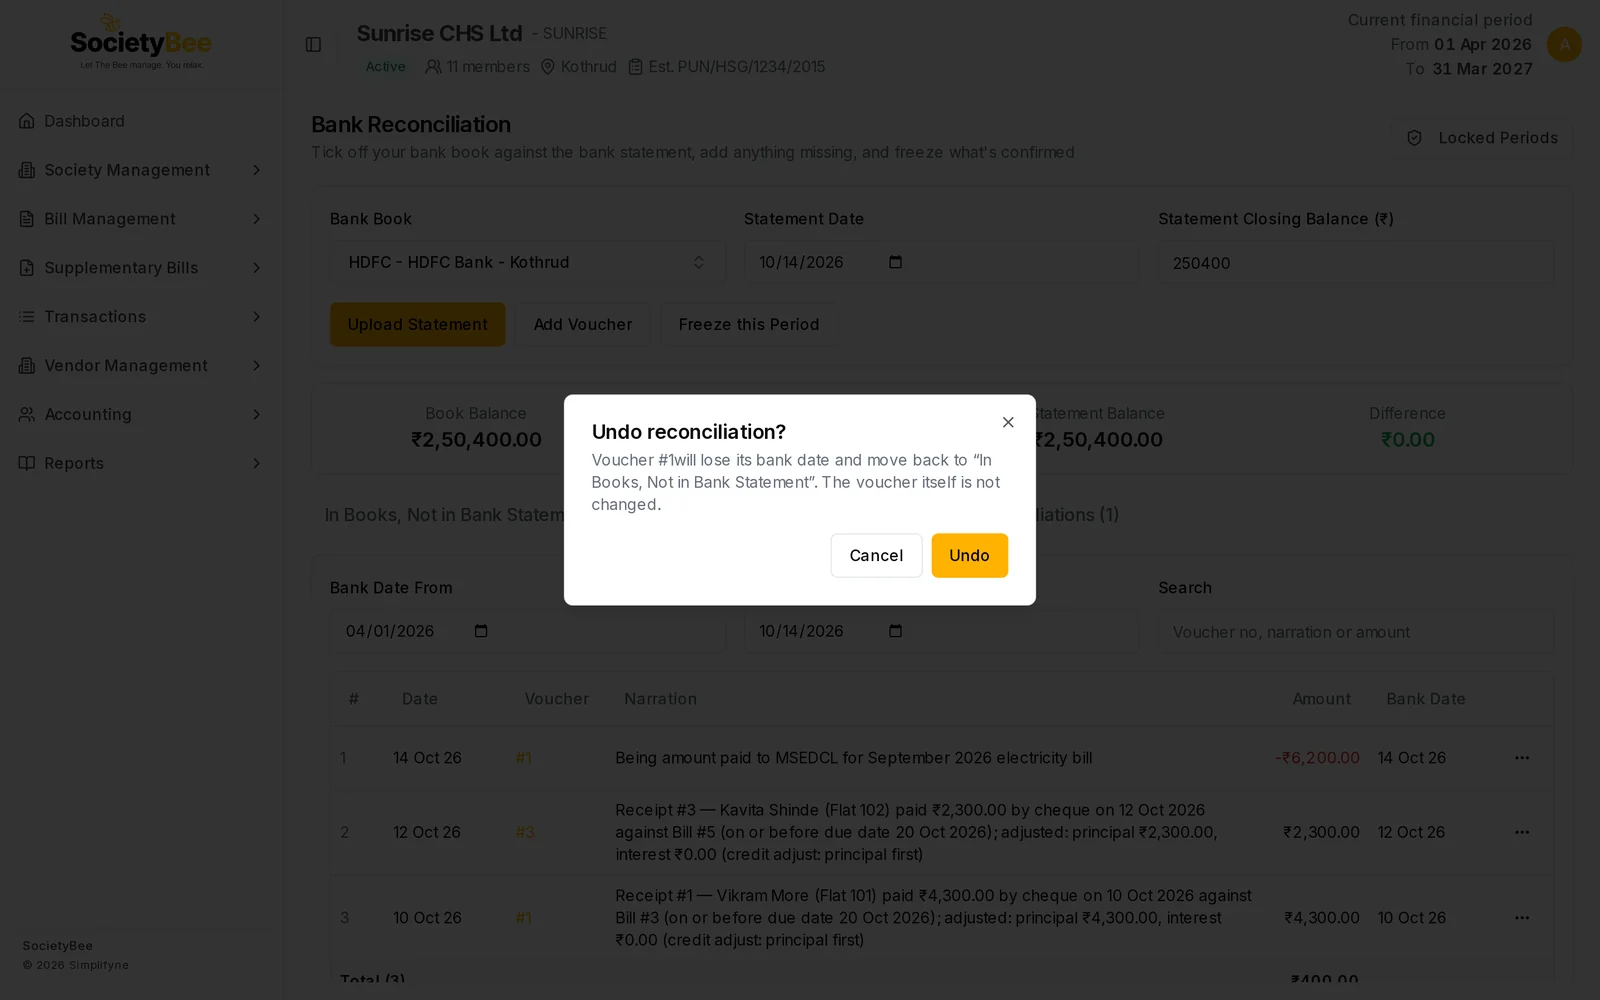Select the In Books, Not in Bank Statement tab

pyautogui.click(x=444, y=515)
